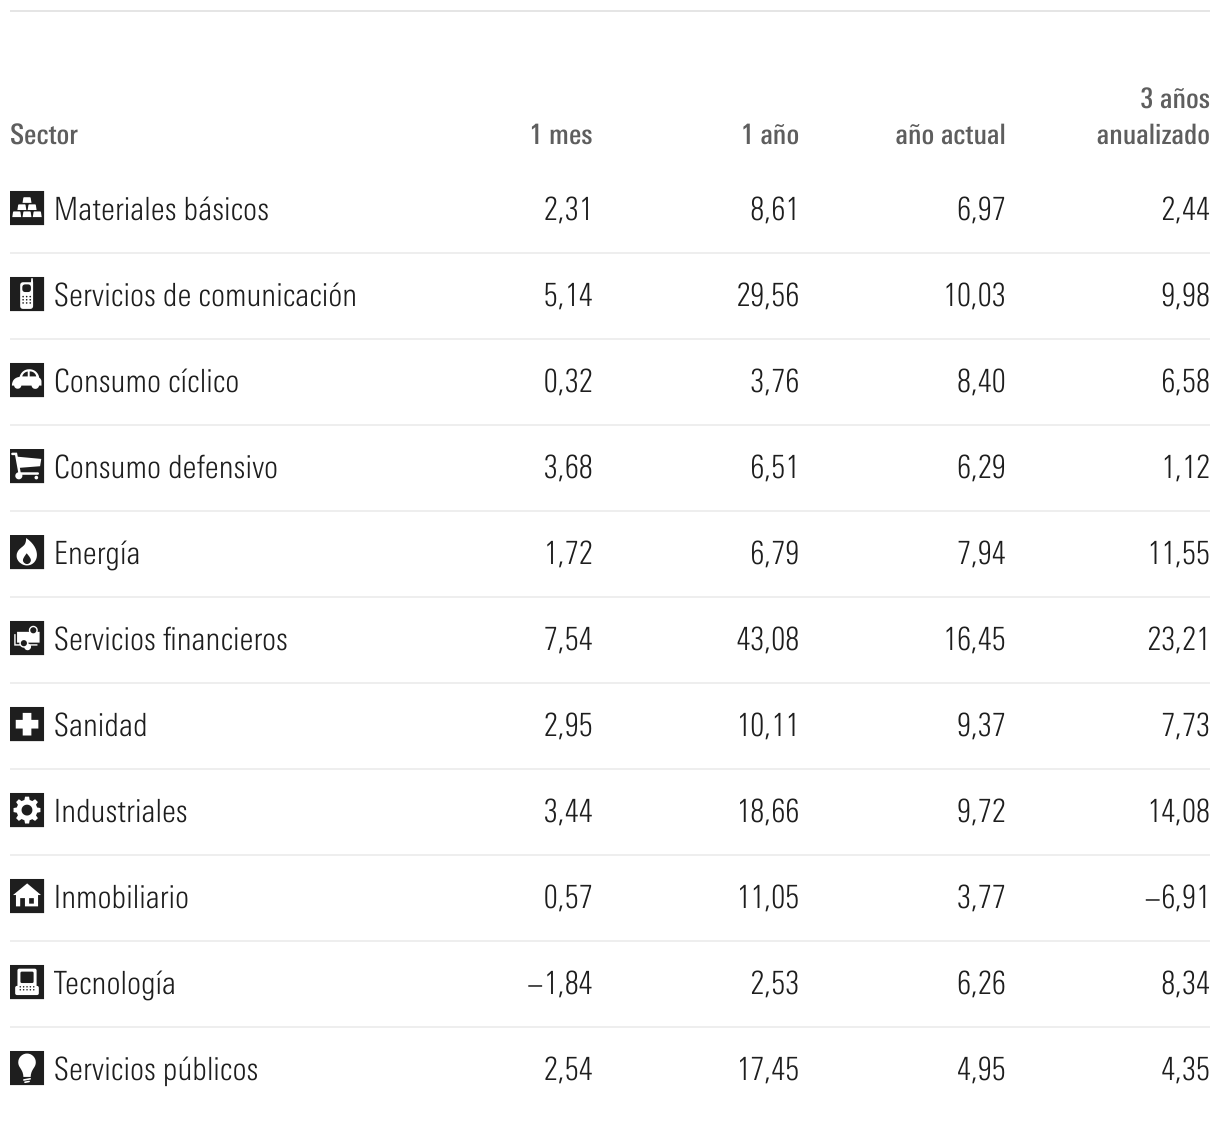Click the Consumo defensivo shopping cart icon
The image size is (1220, 1122).
27,467
